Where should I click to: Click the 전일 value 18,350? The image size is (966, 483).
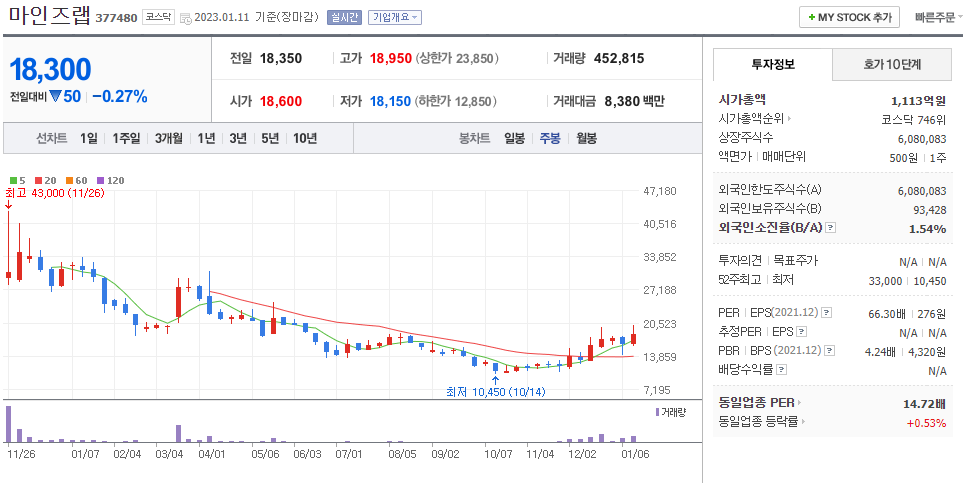(280, 59)
